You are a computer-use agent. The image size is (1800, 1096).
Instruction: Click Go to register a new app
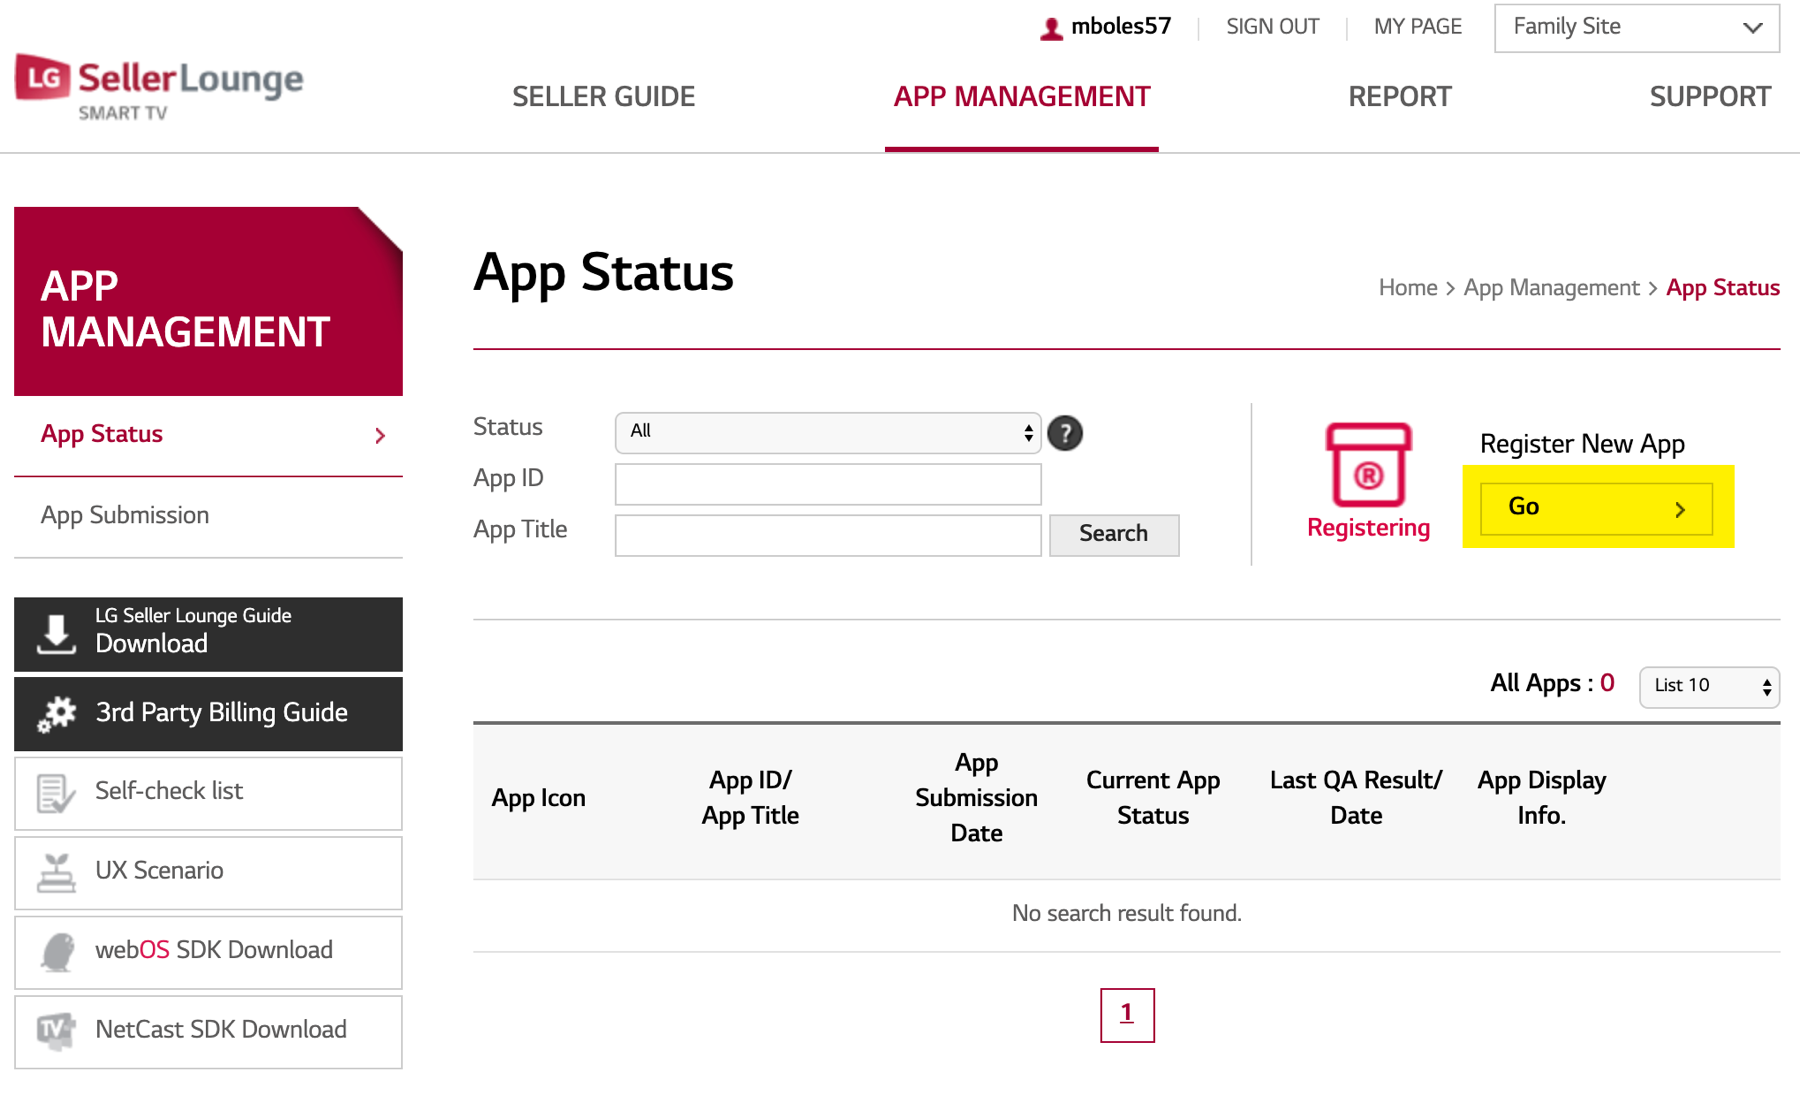(1596, 508)
